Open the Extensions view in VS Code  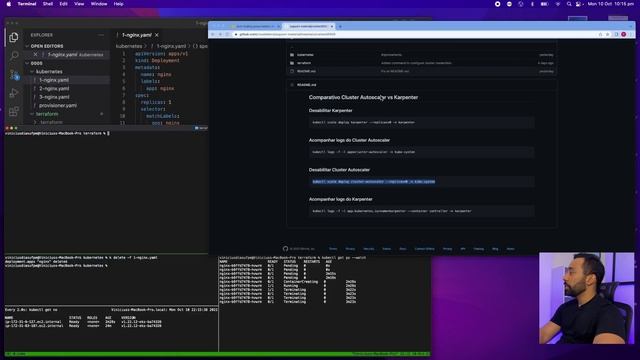[14, 111]
